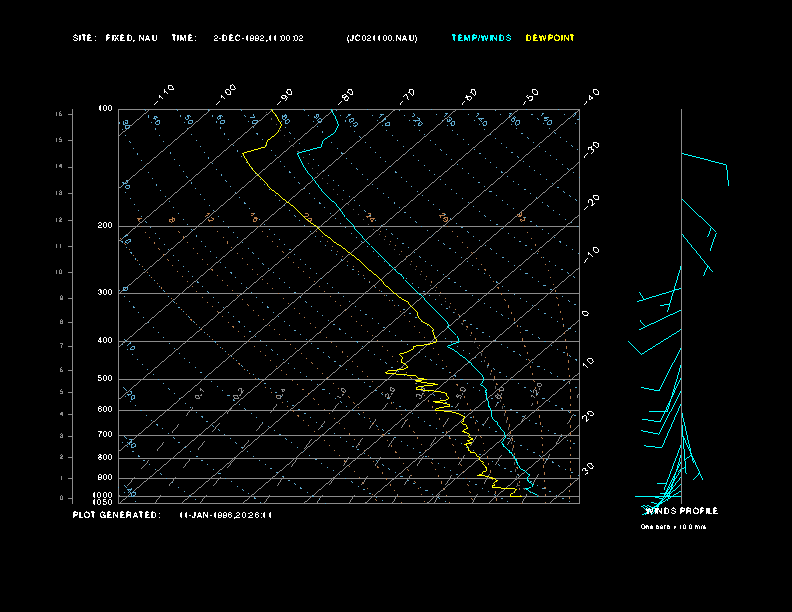The height and width of the screenshot is (612, 792).
Task: Click the cyan "TEMP/WINDS" legend label
Action: [481, 38]
